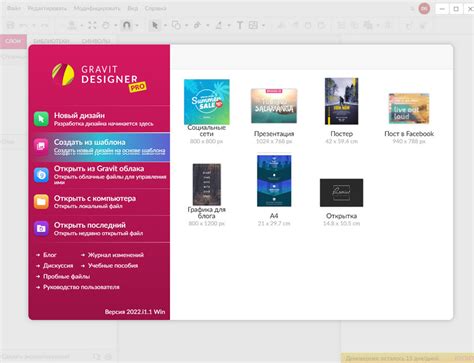The height and width of the screenshot is (363, 474).
Task: Expand the Pencil tool dropdown arrow
Action: click(229, 26)
